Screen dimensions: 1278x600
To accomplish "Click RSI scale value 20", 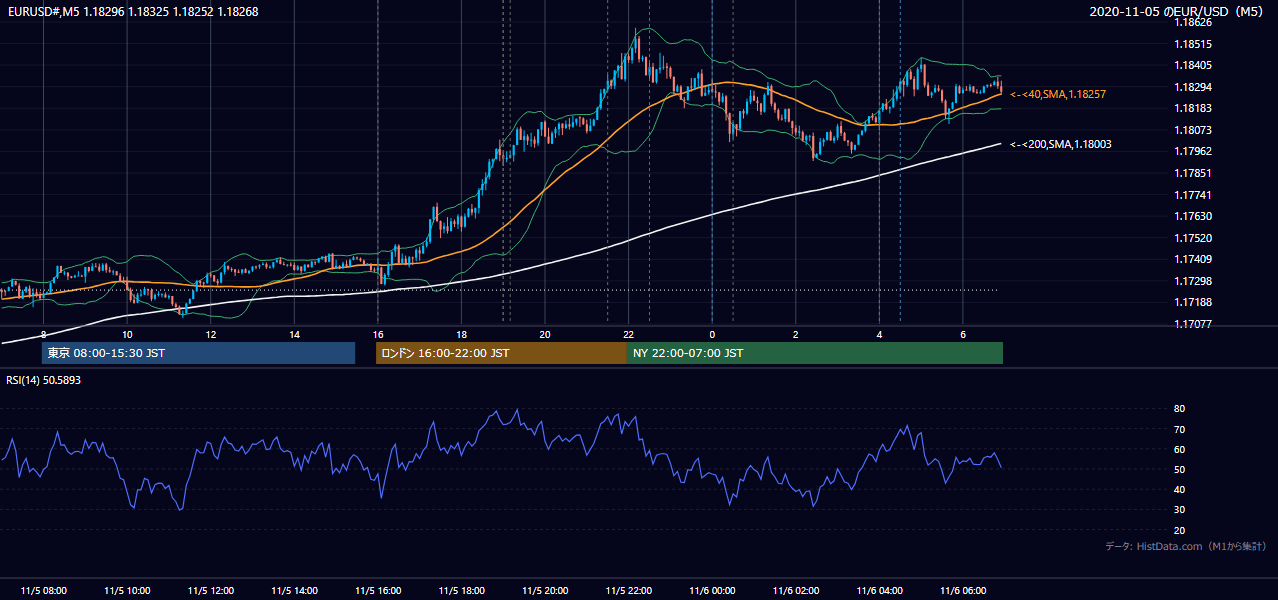I will click(1179, 530).
